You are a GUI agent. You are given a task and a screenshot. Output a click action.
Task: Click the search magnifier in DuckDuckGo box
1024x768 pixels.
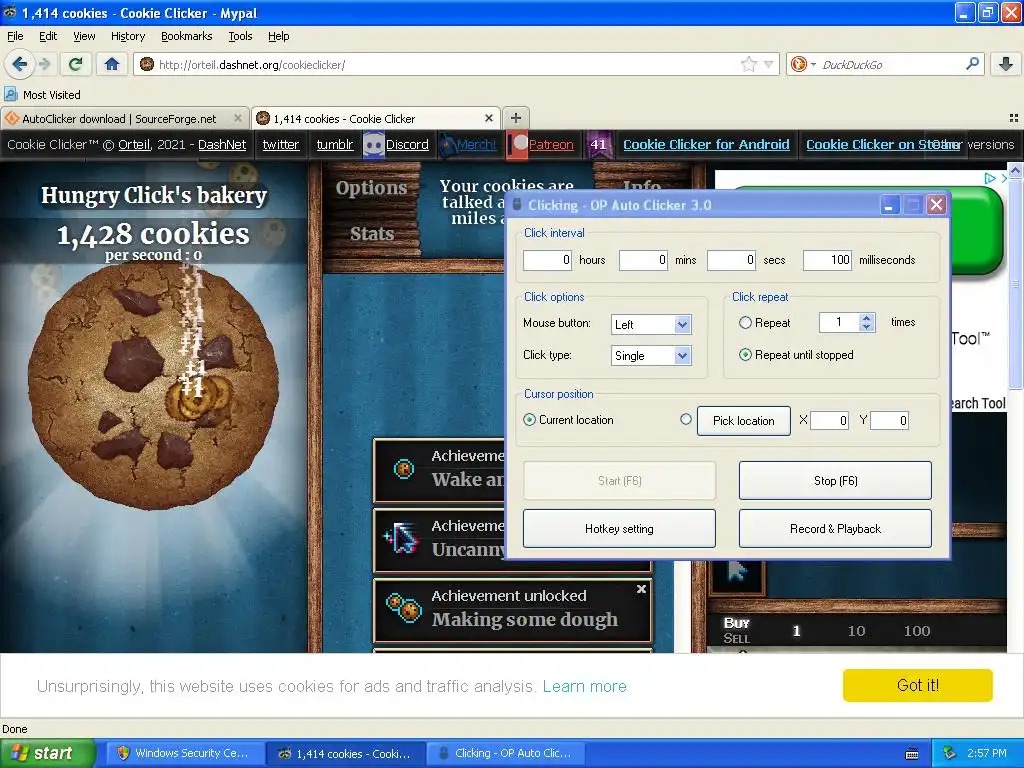point(972,64)
